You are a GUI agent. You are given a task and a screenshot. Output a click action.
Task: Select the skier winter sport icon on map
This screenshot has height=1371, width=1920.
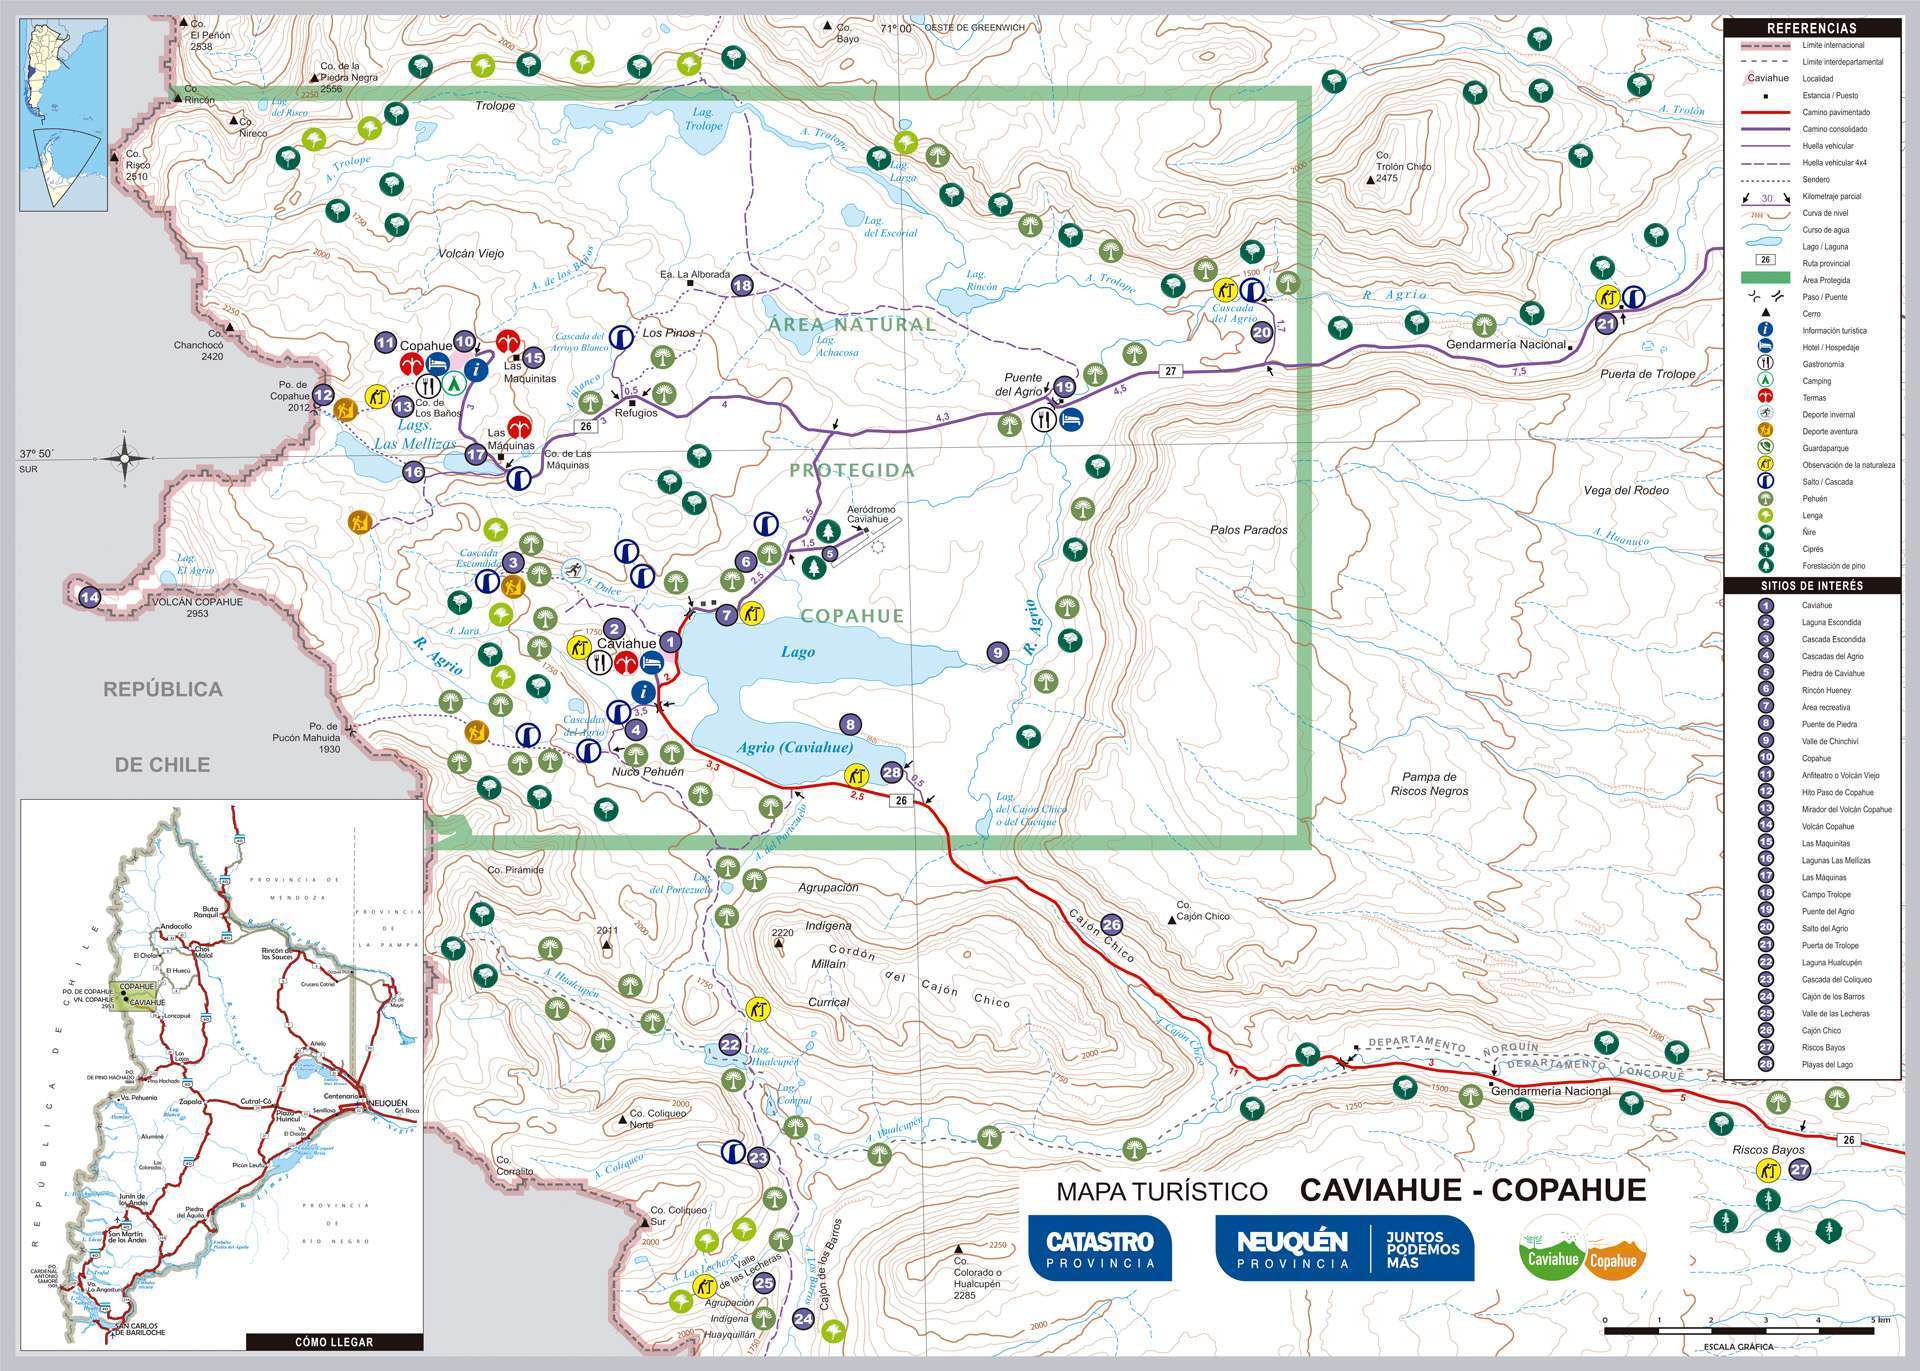573,570
